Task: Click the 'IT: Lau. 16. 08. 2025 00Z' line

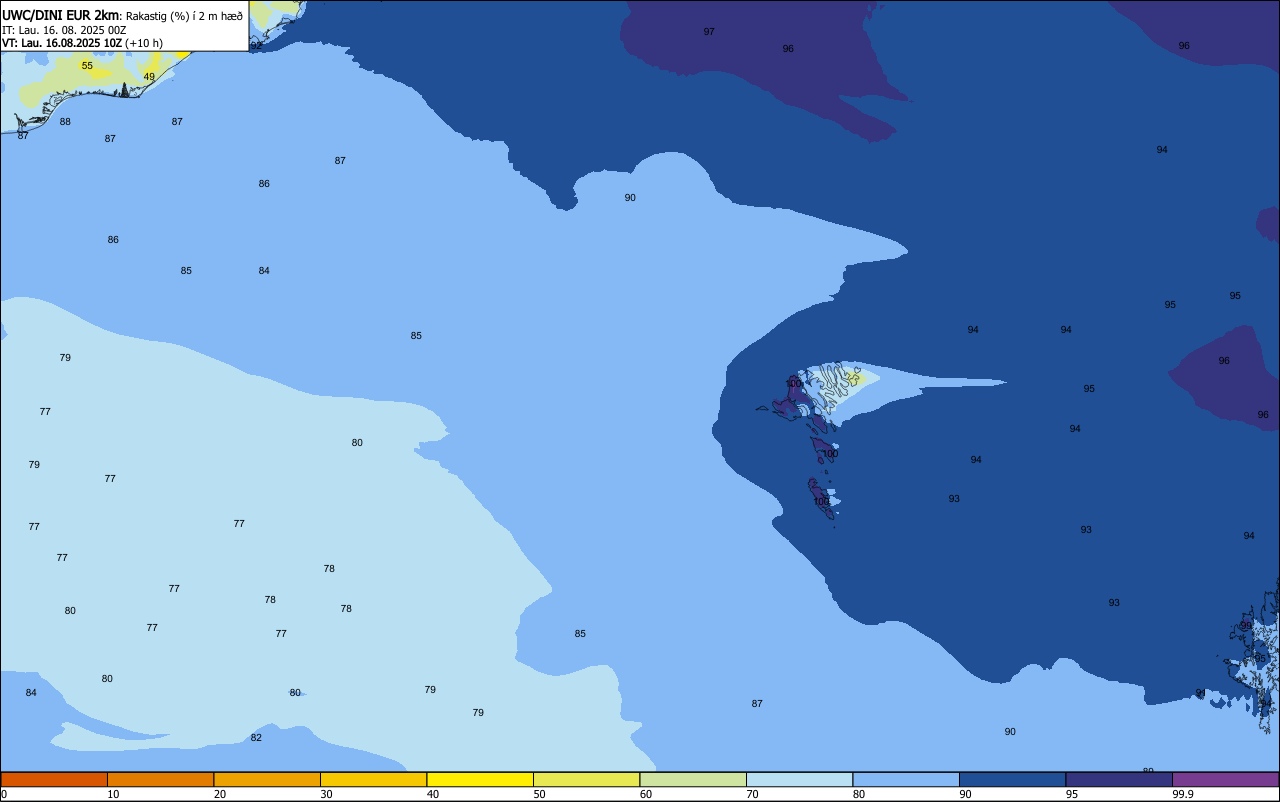Action: tap(64, 30)
